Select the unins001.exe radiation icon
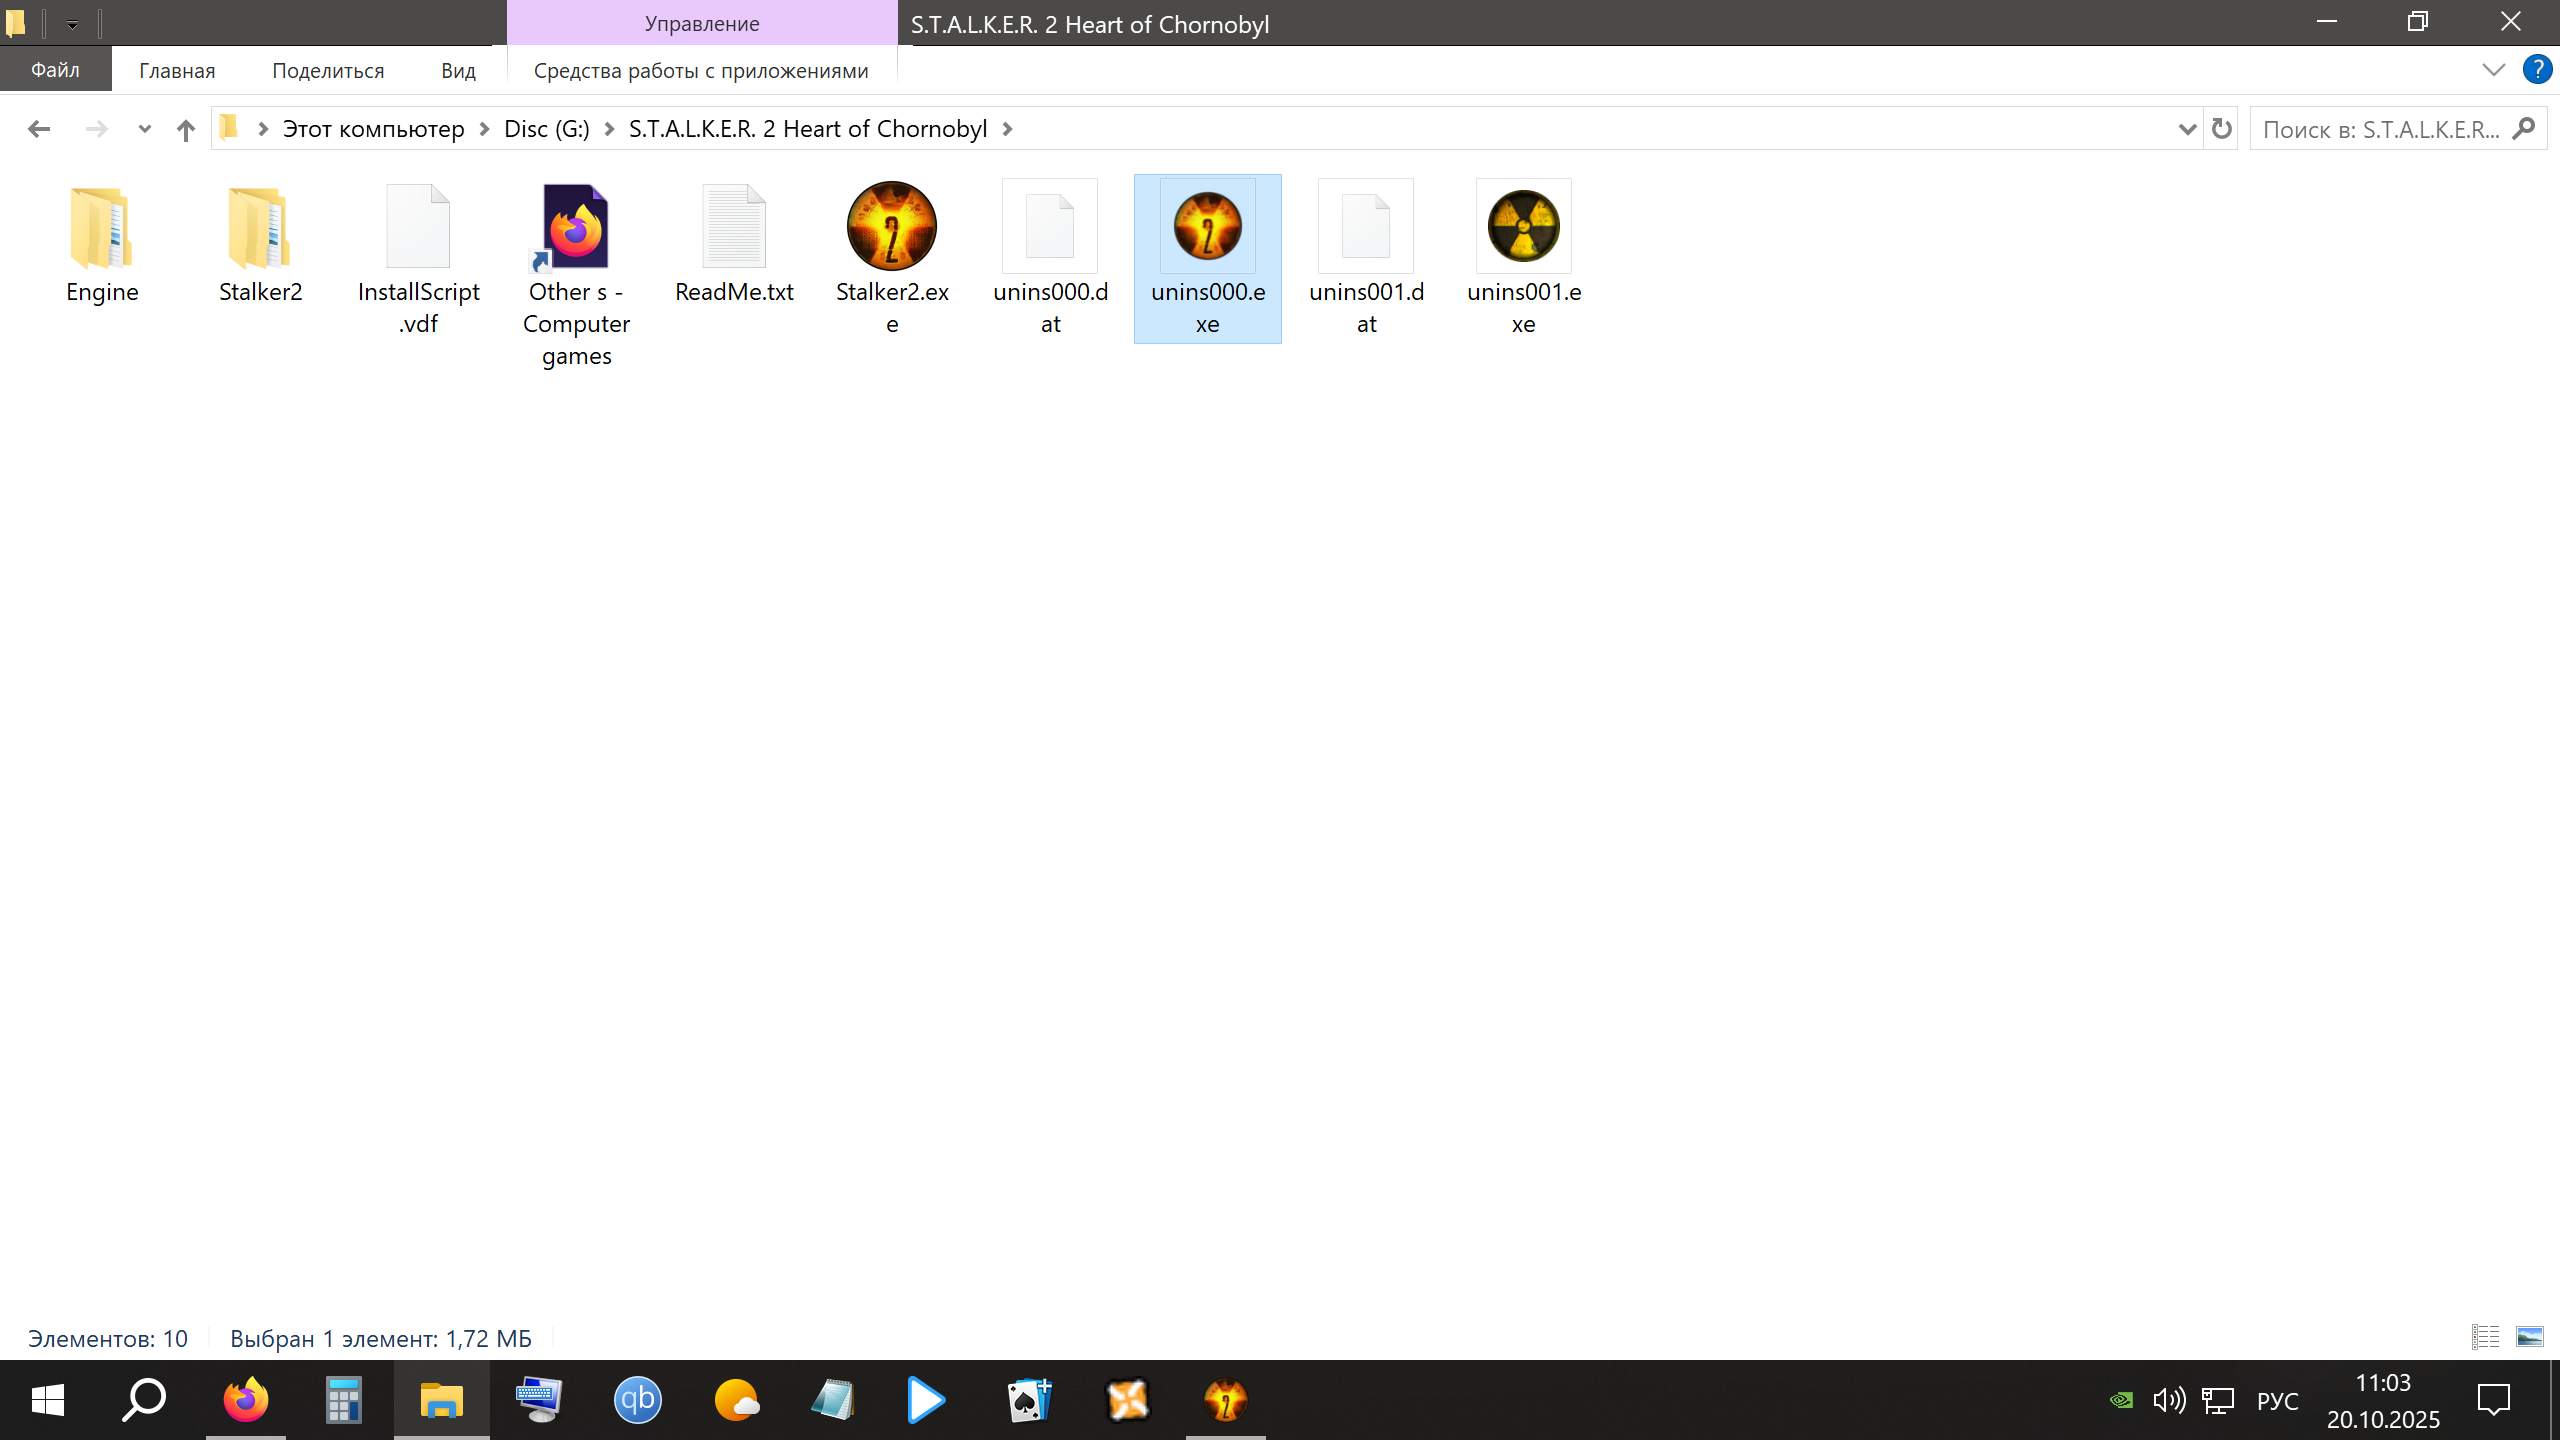 point(1523,227)
